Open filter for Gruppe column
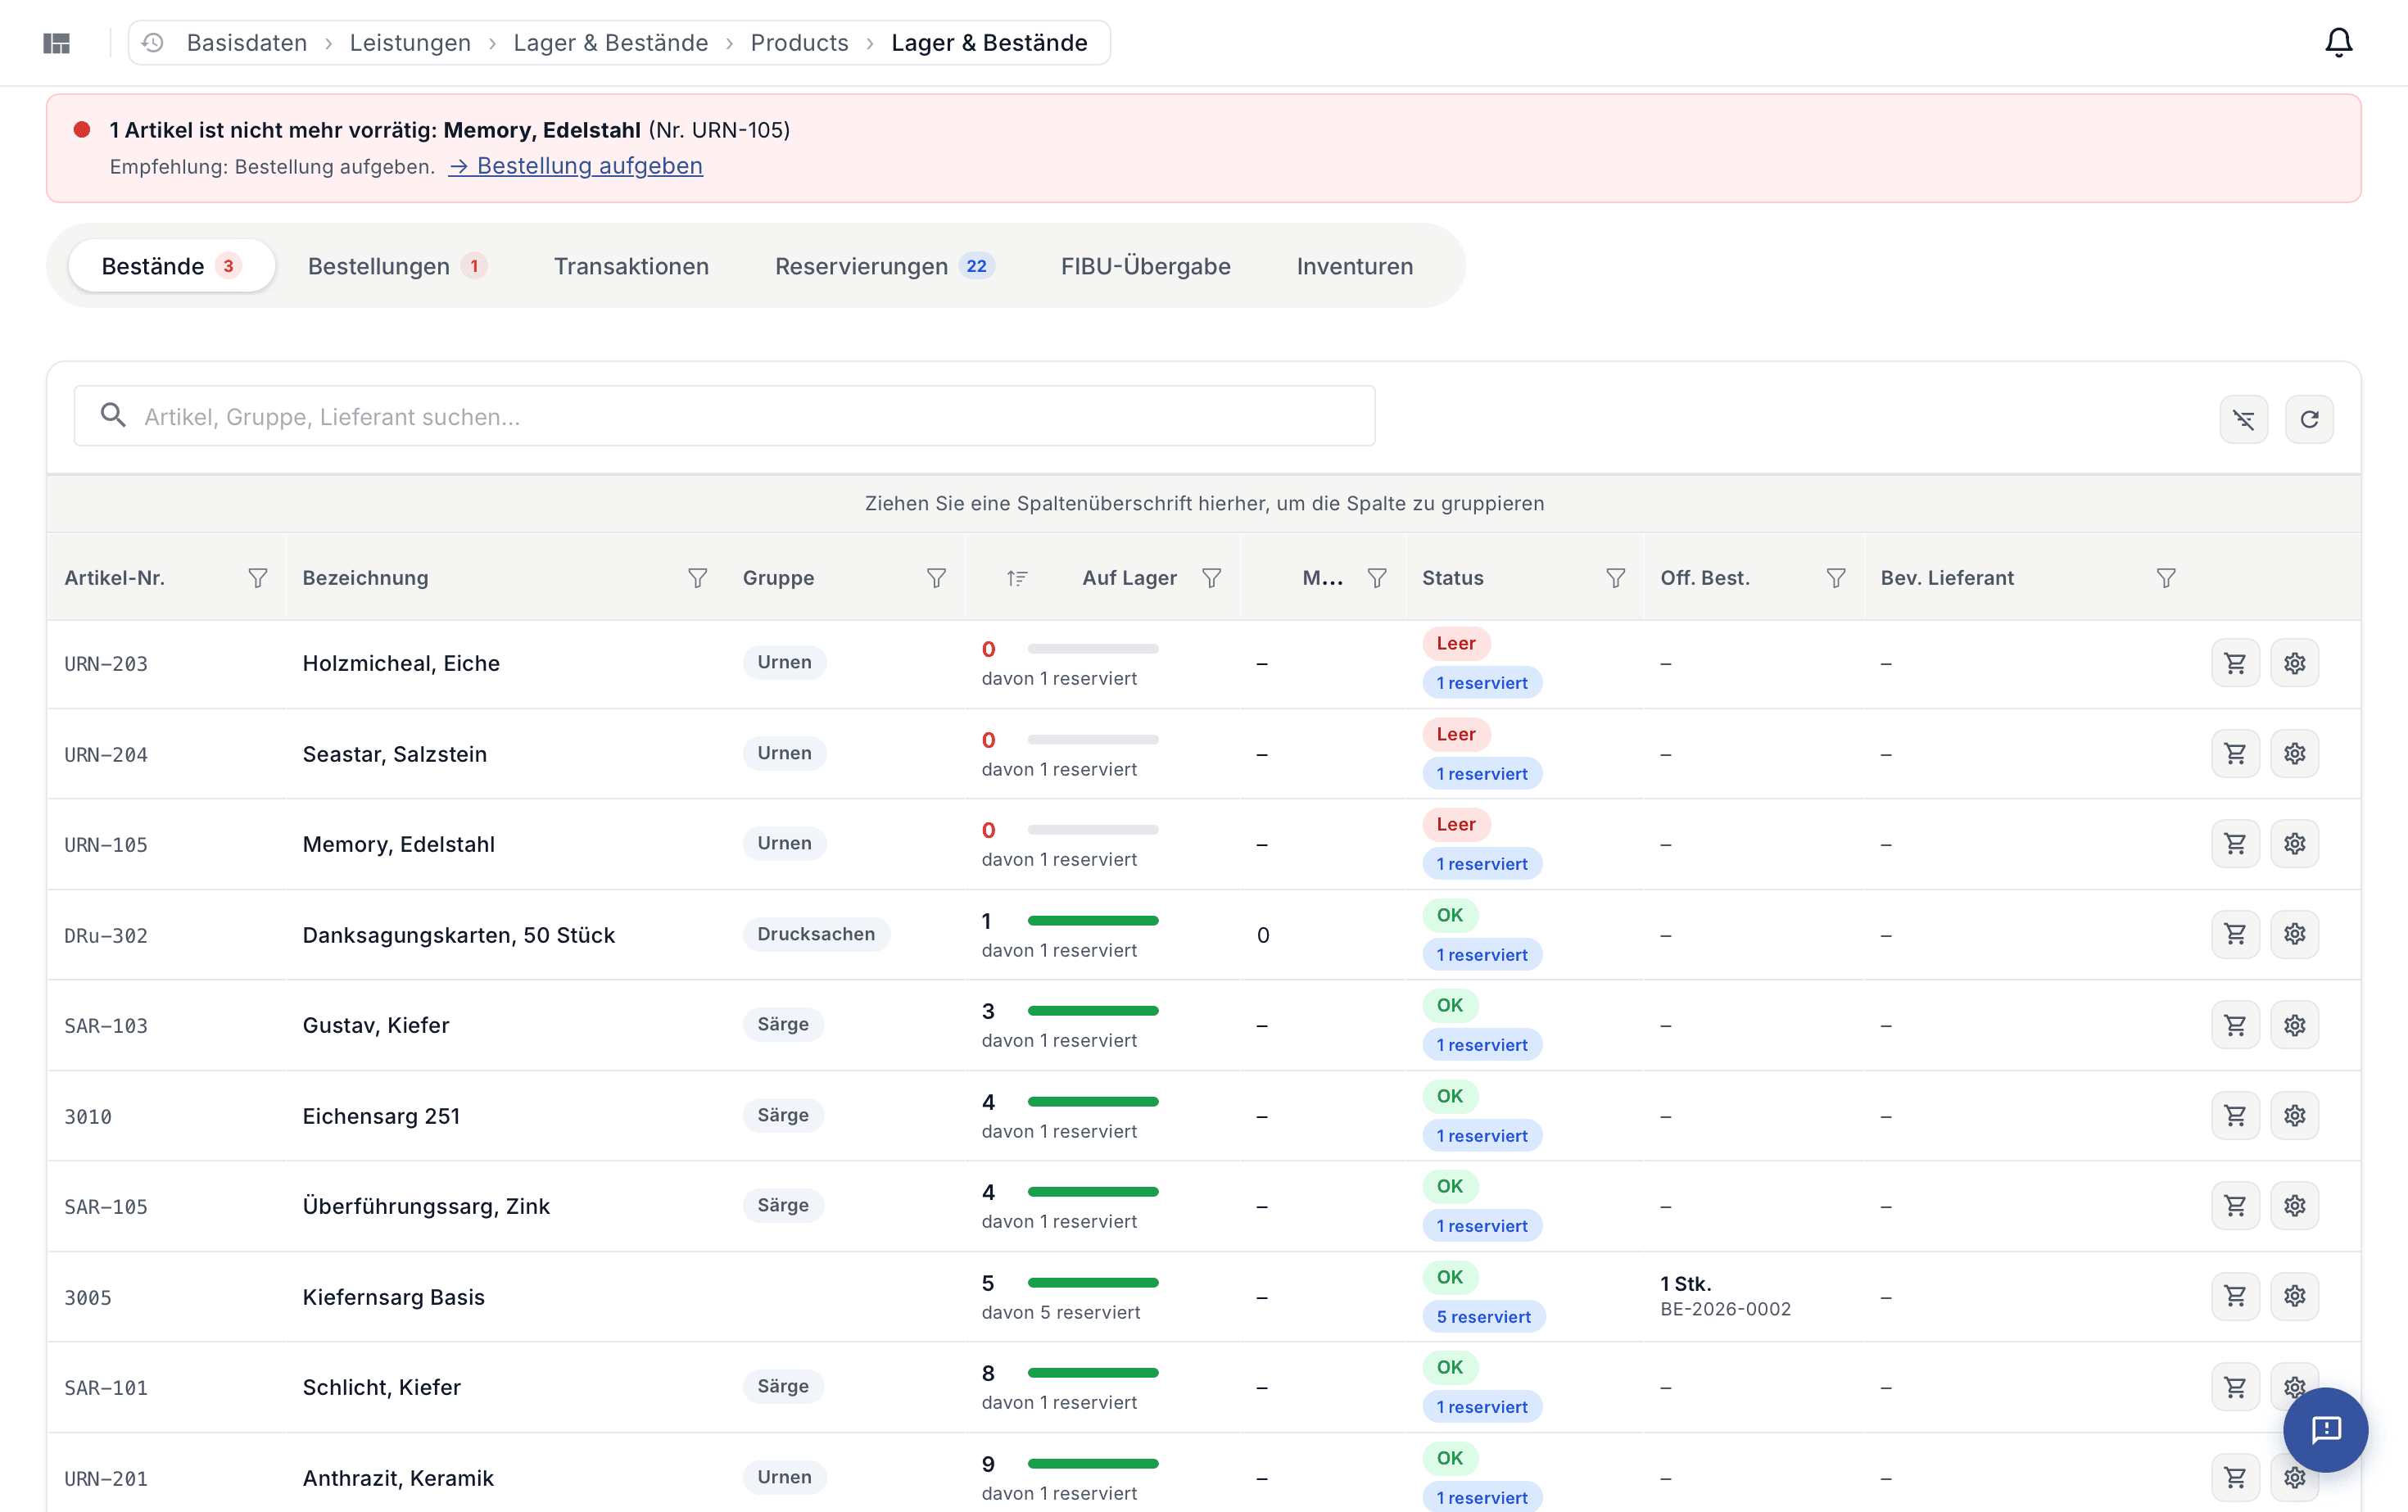The width and height of the screenshot is (2408, 1512). [x=936, y=578]
